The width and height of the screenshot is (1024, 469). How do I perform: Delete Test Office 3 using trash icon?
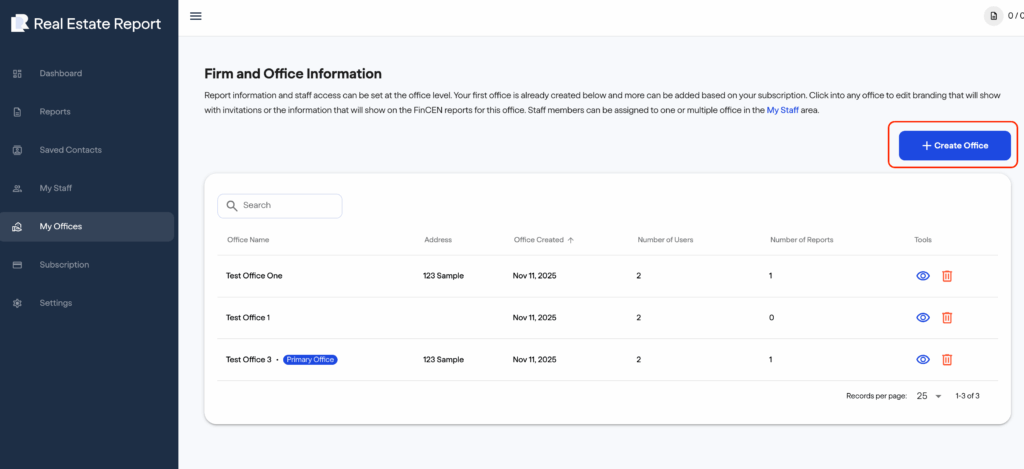pos(947,360)
